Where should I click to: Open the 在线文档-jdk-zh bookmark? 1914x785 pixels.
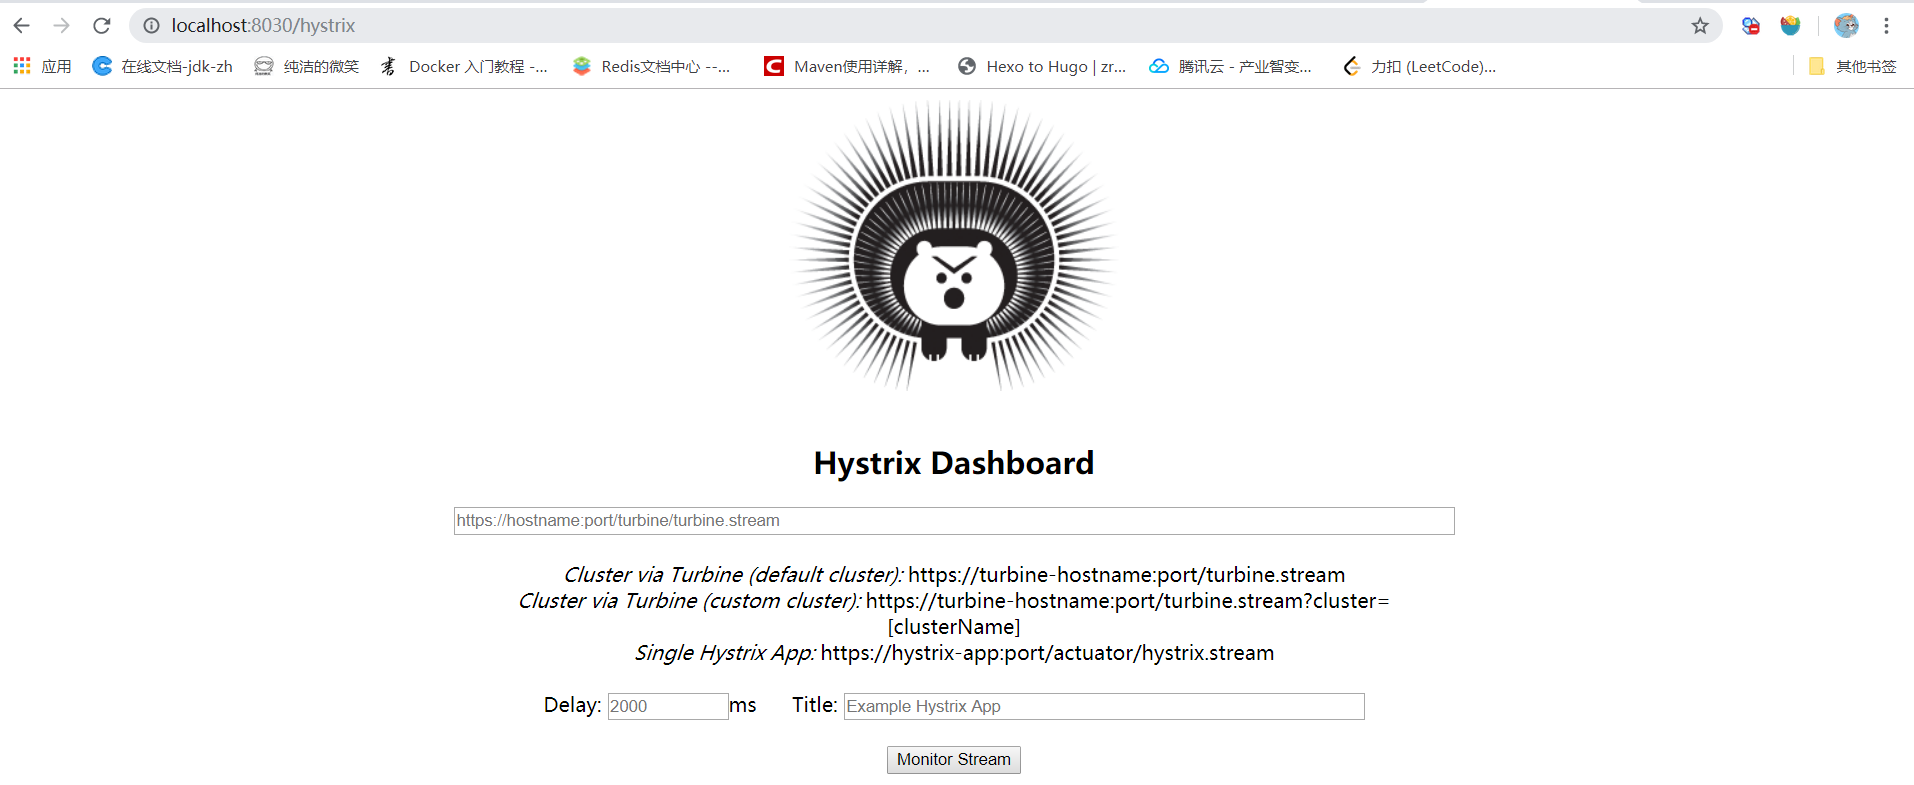coord(162,66)
